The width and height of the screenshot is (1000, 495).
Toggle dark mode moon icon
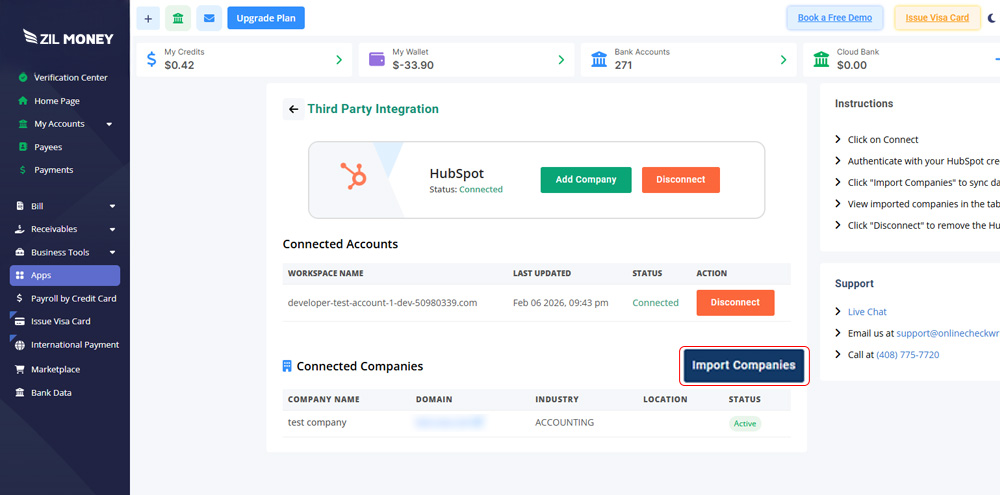coord(992,18)
